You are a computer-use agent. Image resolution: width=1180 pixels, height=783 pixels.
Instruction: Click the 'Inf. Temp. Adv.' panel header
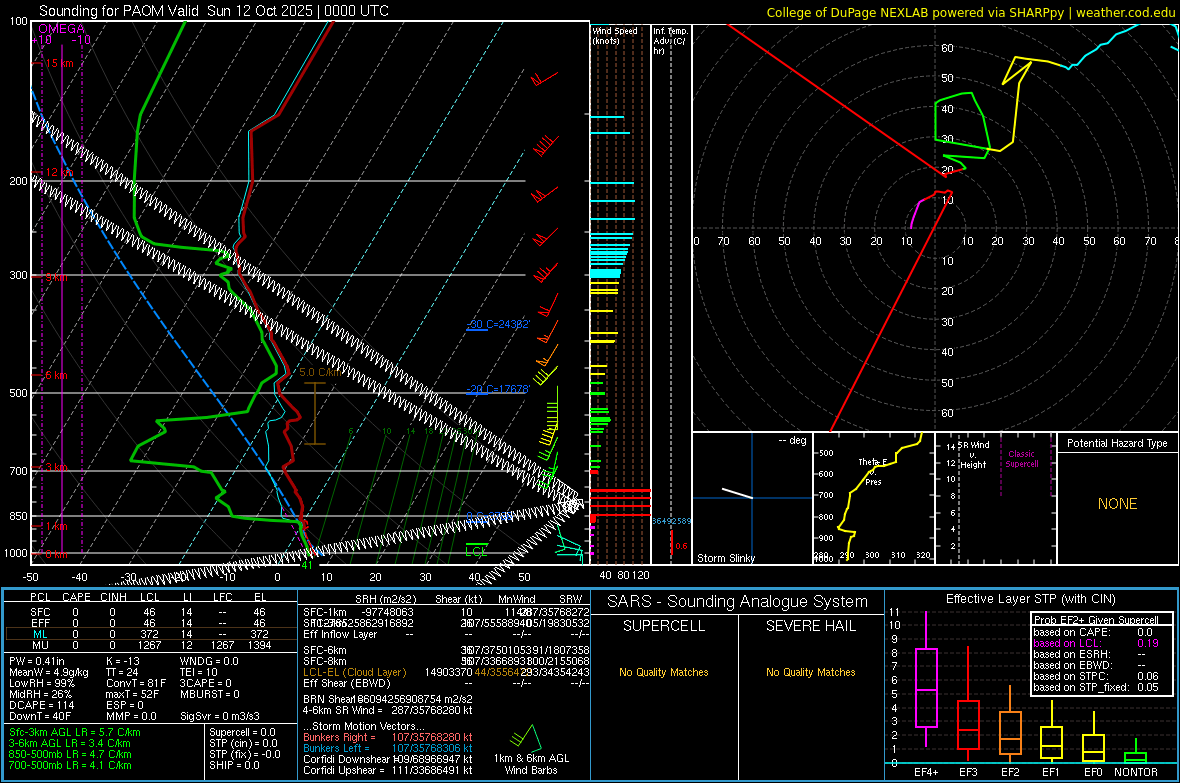click(x=670, y=41)
